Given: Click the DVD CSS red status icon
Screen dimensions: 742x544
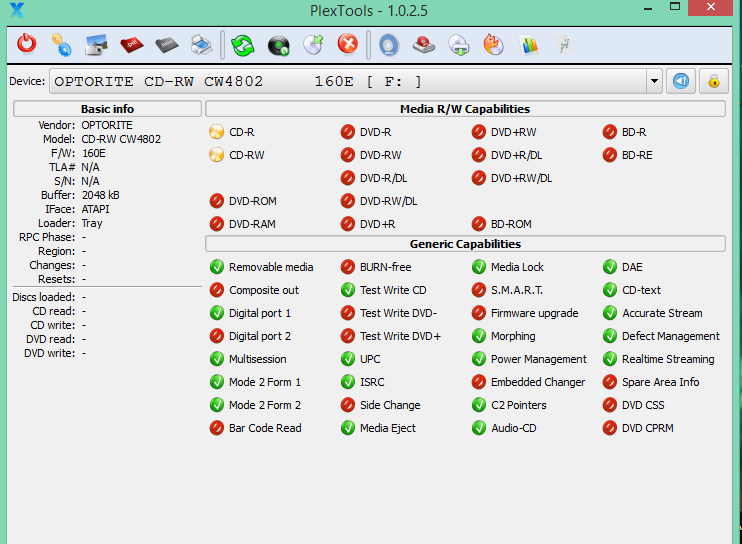Looking at the screenshot, I should [x=610, y=405].
